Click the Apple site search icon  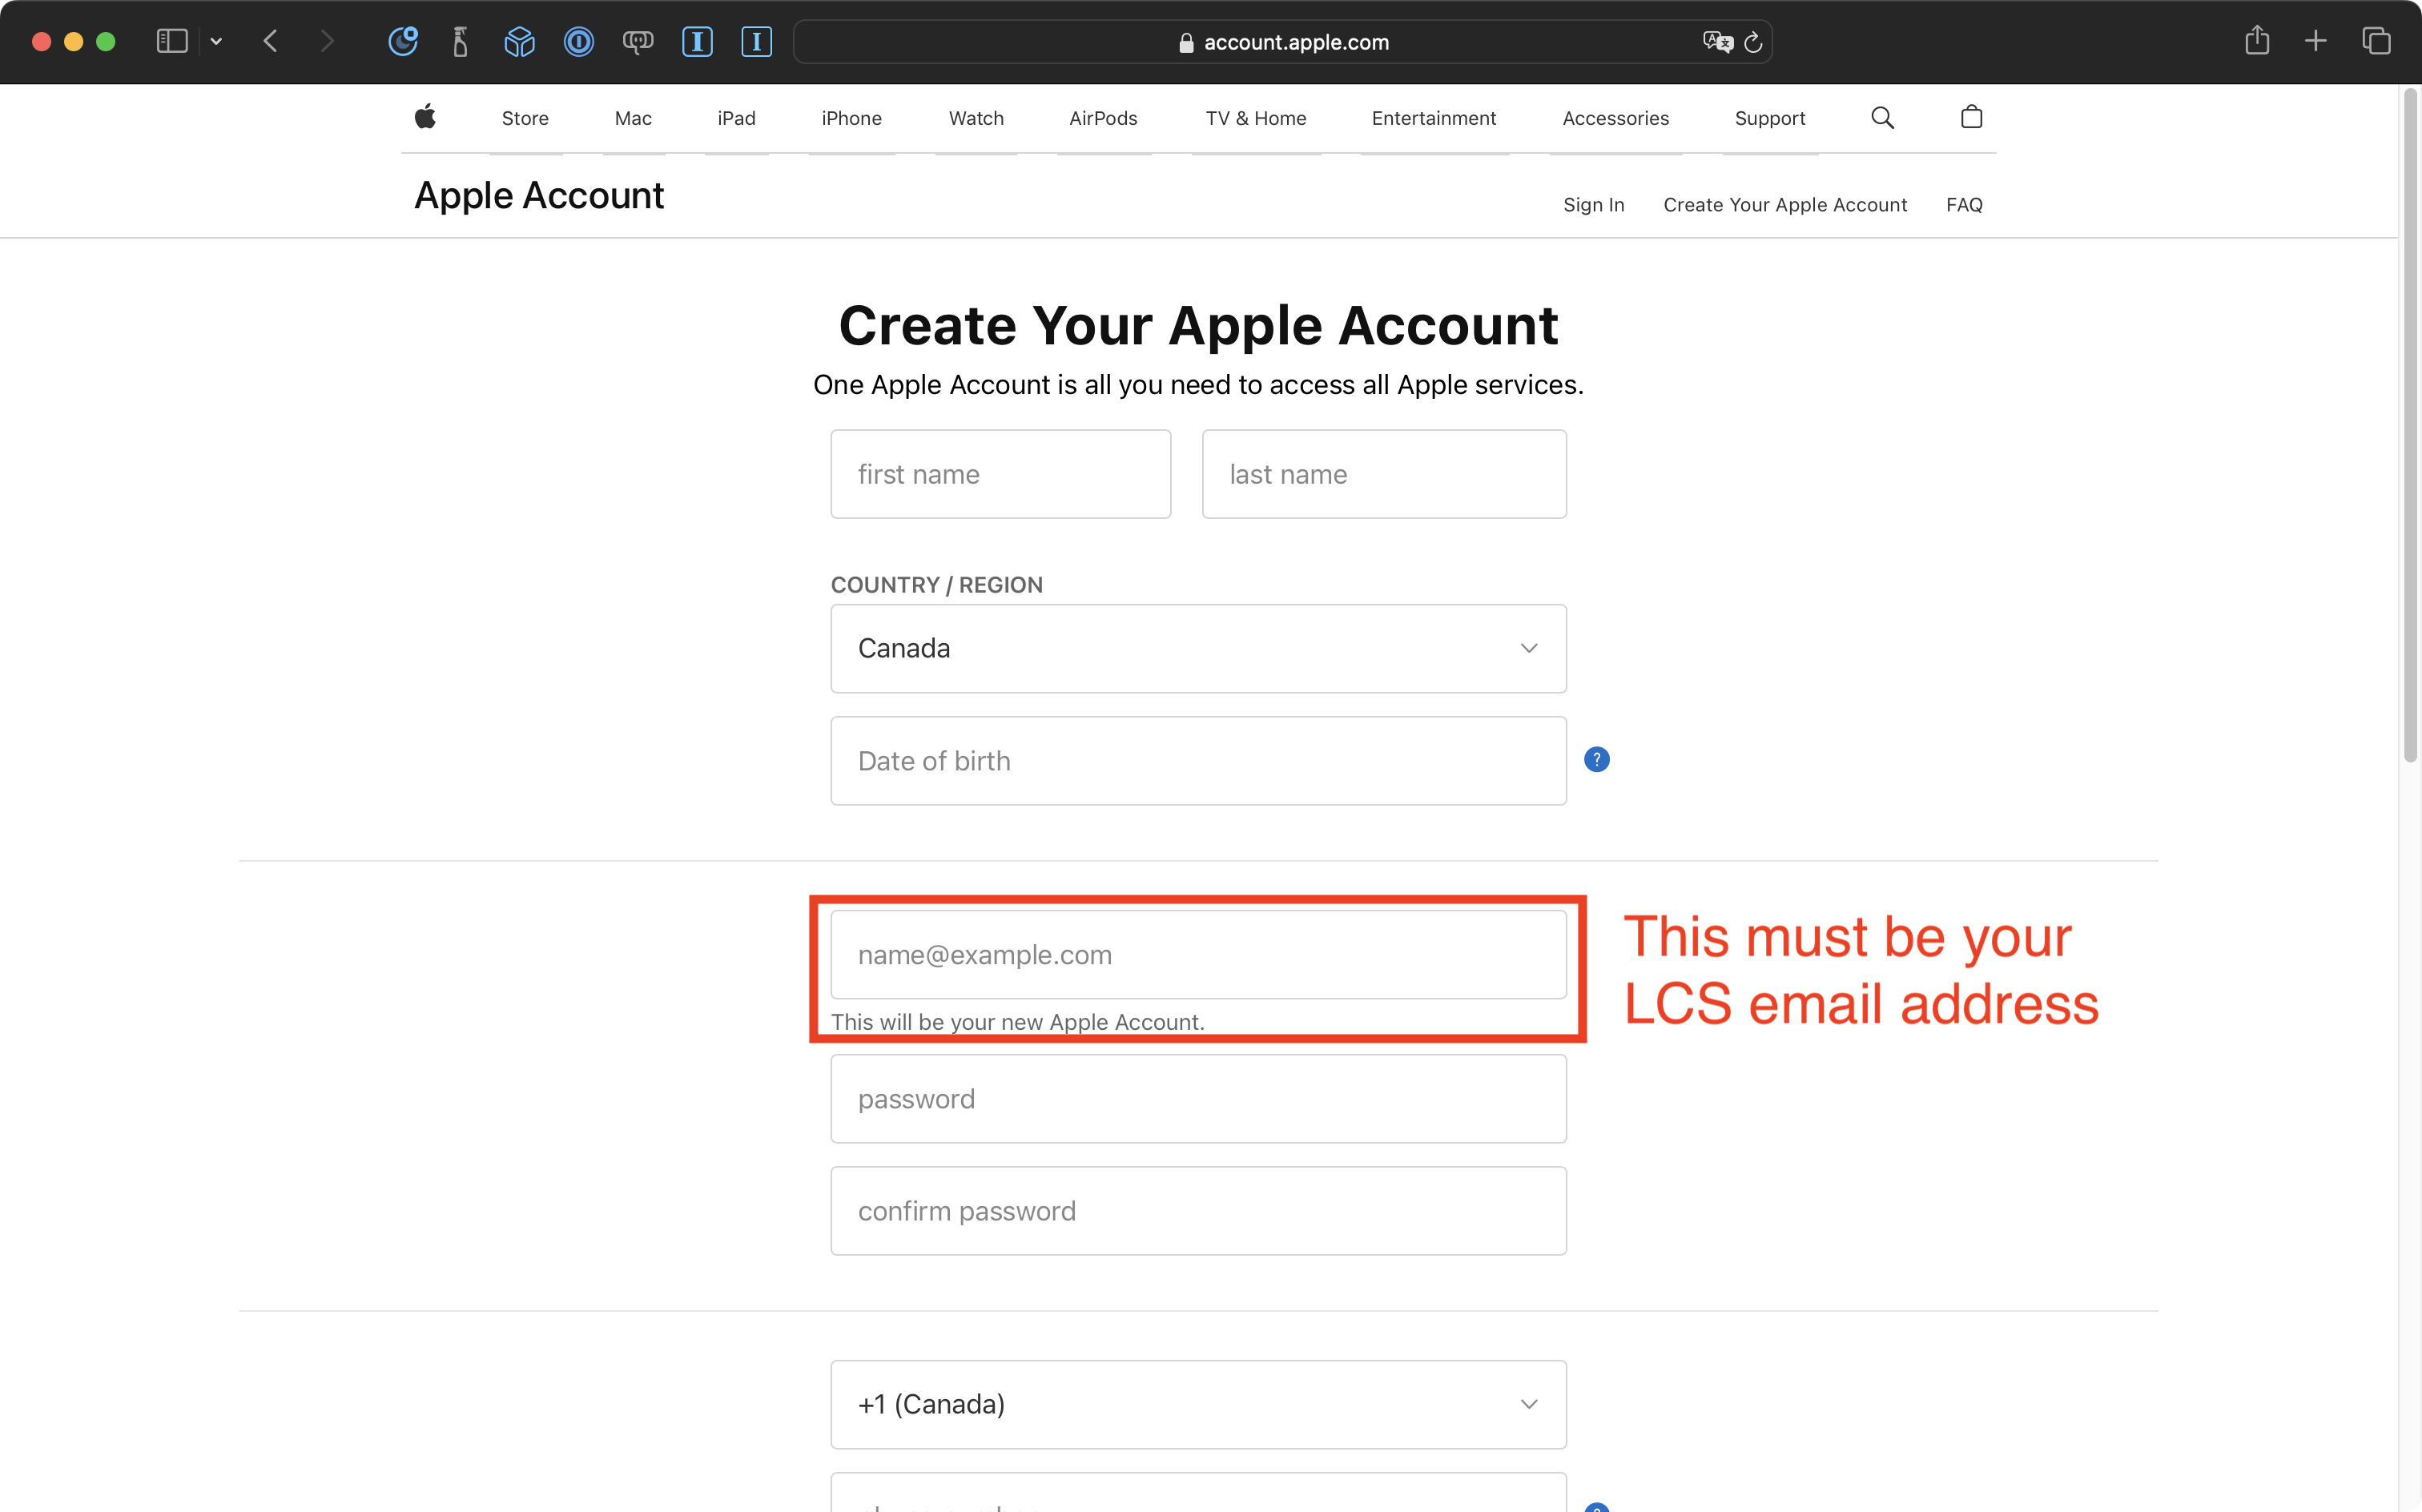(x=1882, y=118)
